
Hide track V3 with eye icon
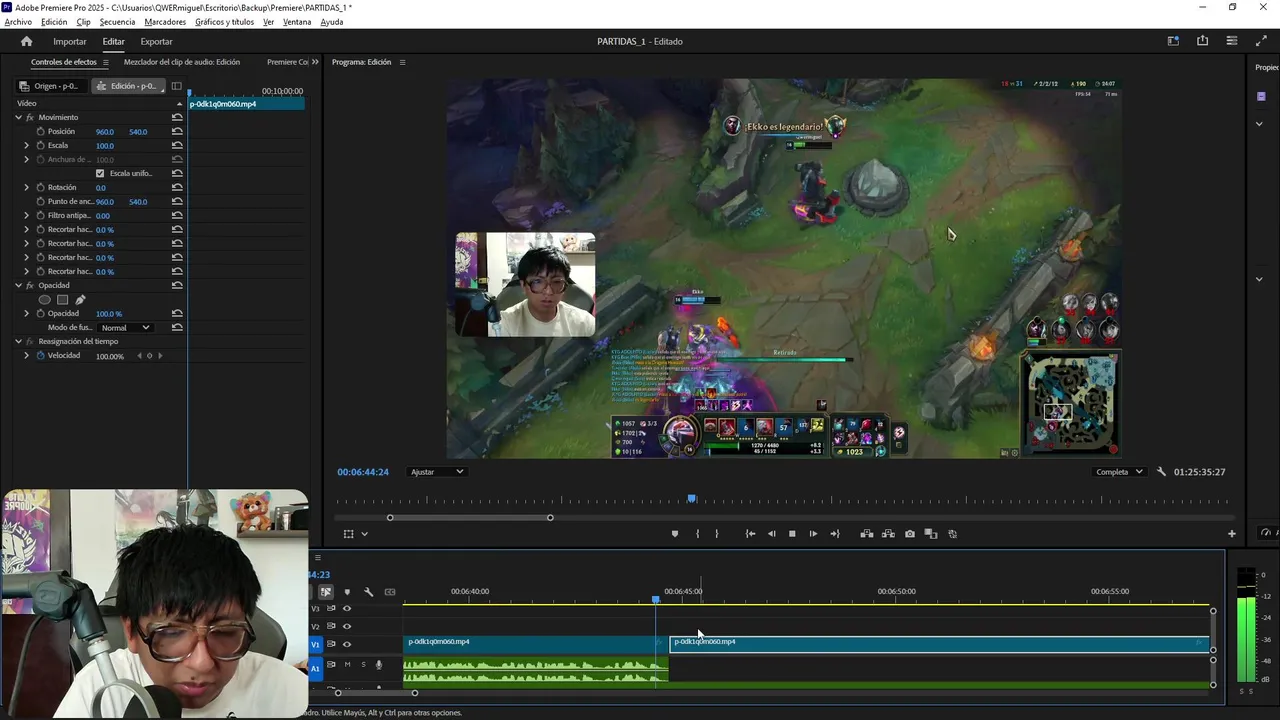point(347,608)
